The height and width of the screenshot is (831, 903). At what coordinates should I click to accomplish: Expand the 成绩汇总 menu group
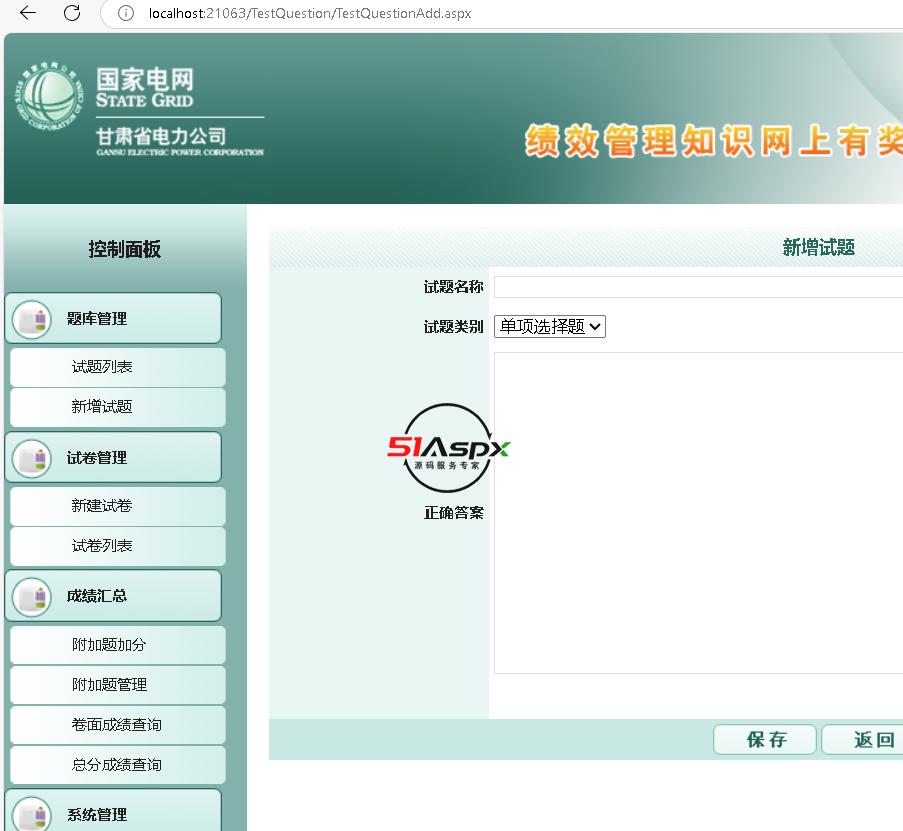(113, 596)
